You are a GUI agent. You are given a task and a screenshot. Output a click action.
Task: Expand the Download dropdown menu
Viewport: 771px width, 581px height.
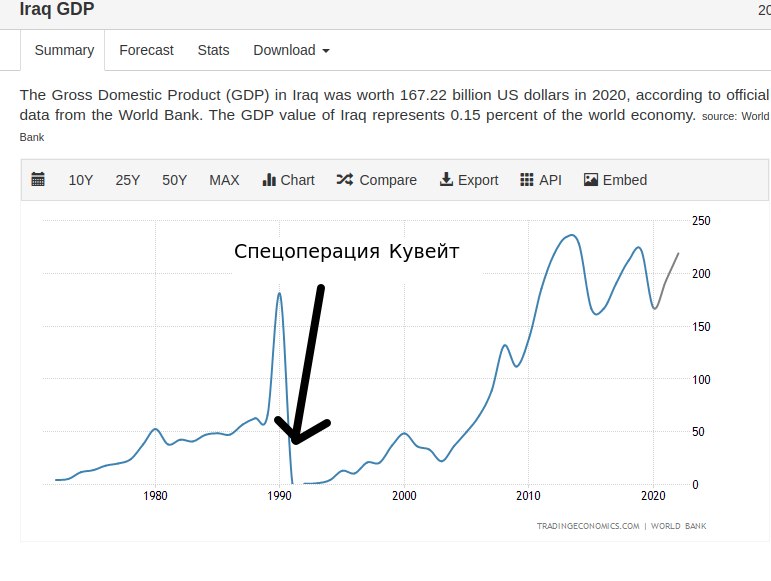(291, 50)
